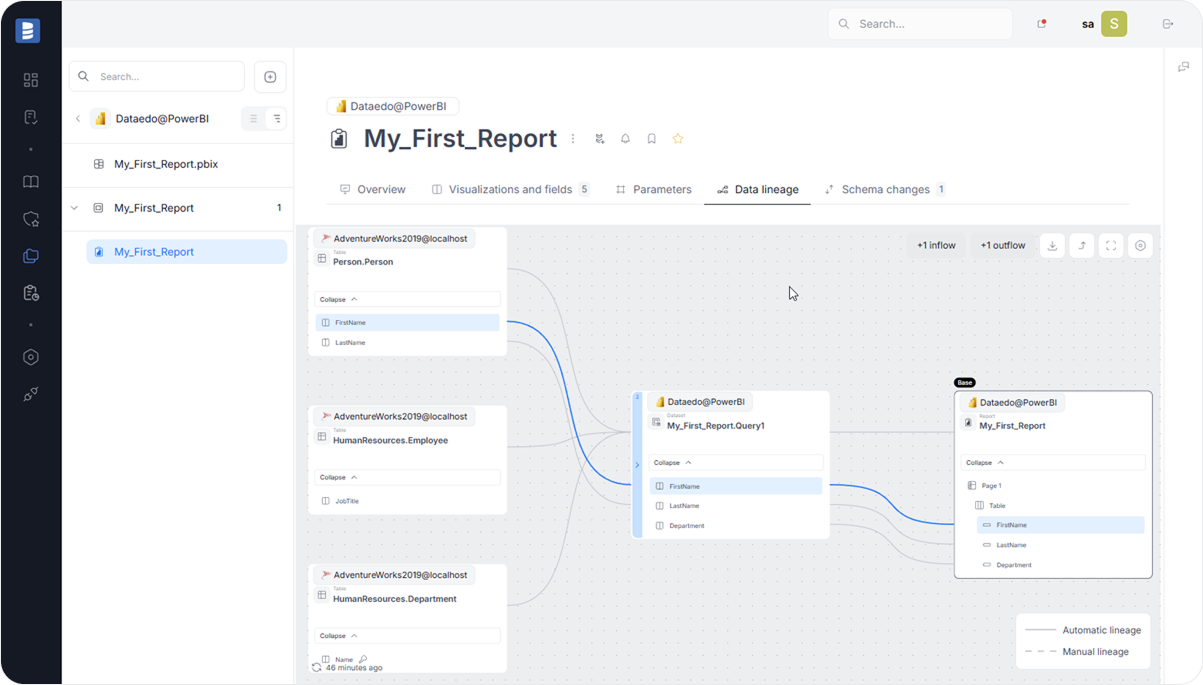
Task: Open My_First_Report.pbix in the navigation
Action: click(165, 164)
